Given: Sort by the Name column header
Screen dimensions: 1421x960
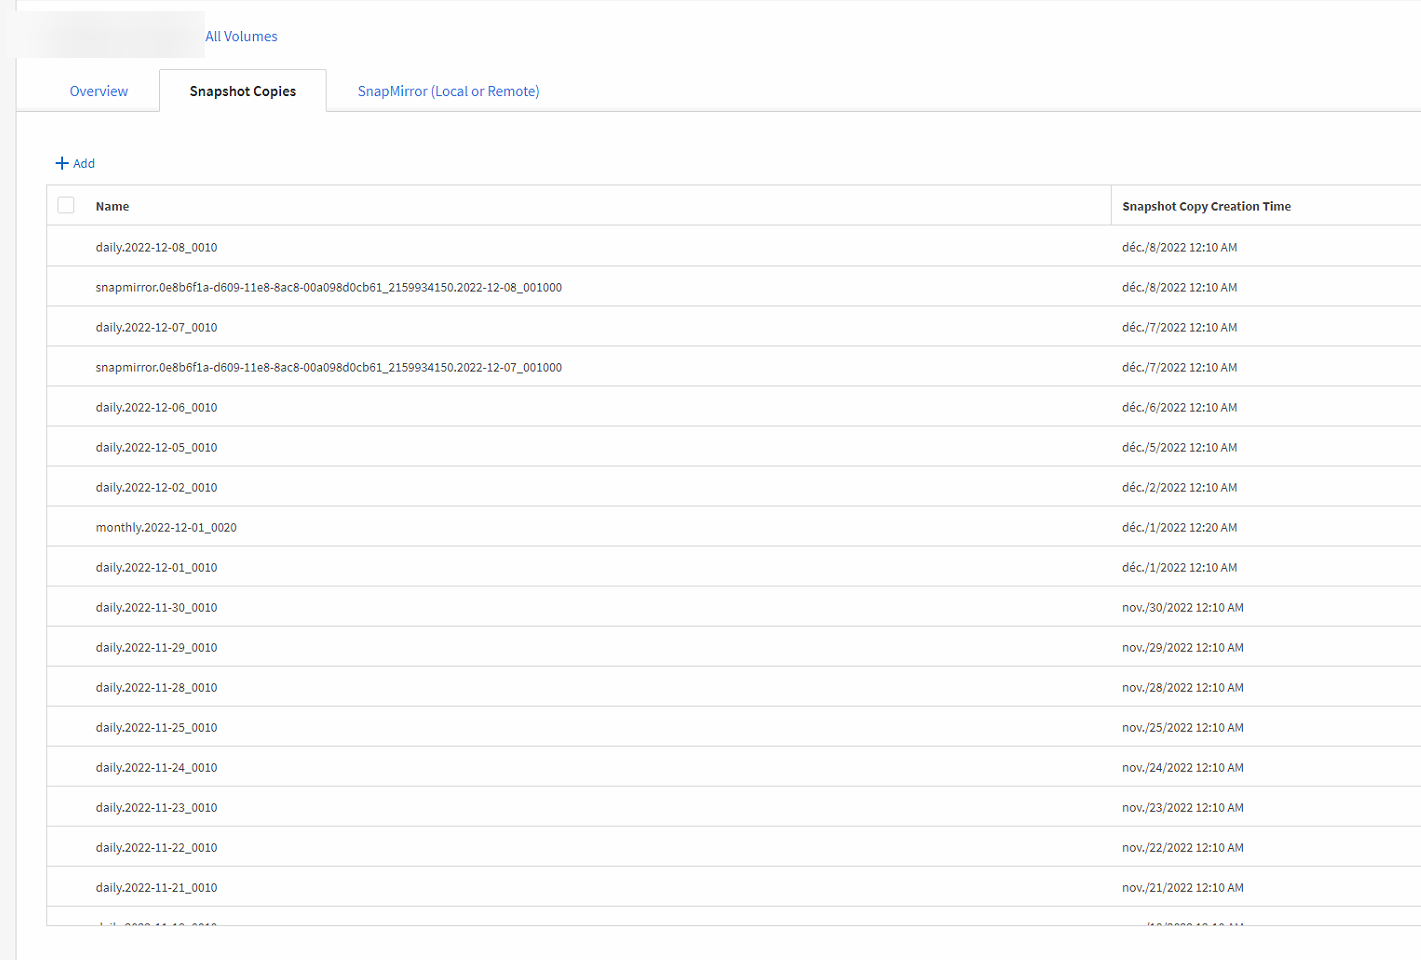Looking at the screenshot, I should coord(112,206).
